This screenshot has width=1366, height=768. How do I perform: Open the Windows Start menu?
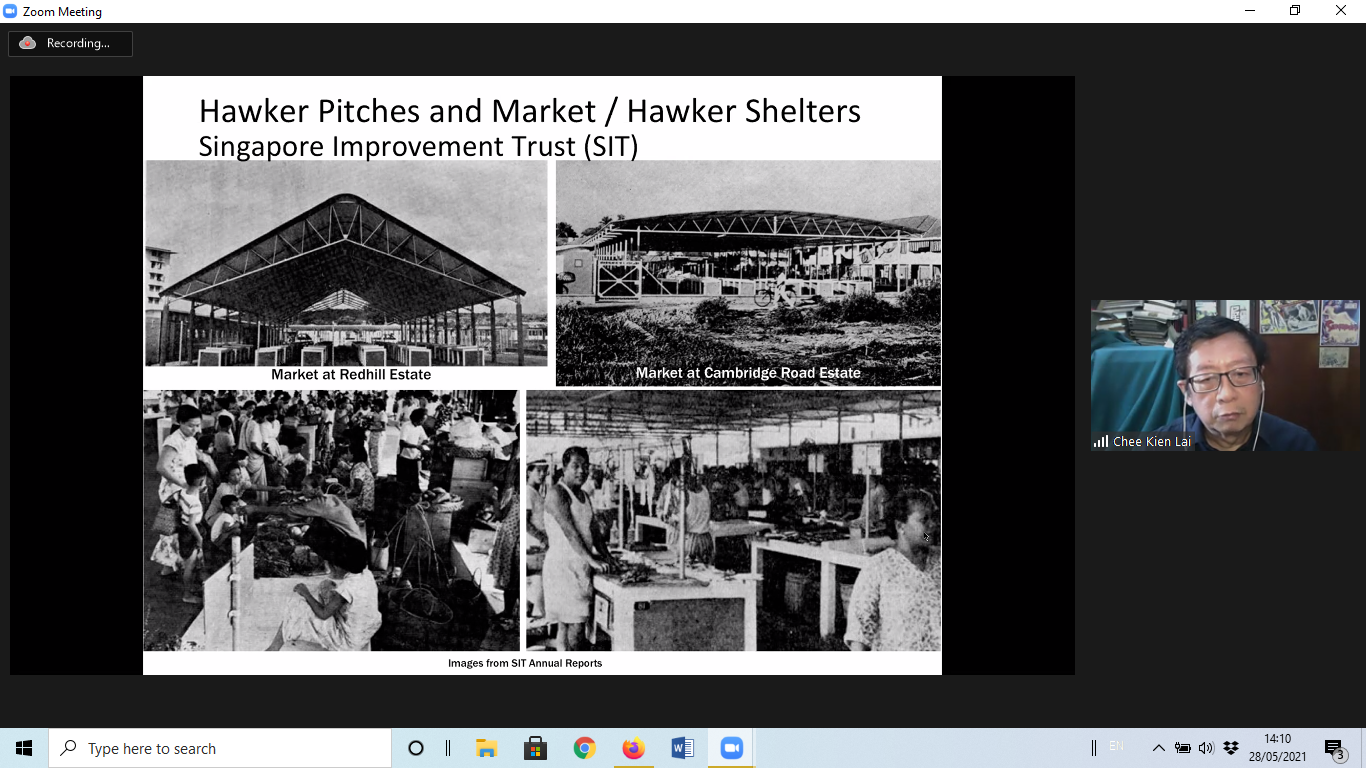click(24, 748)
